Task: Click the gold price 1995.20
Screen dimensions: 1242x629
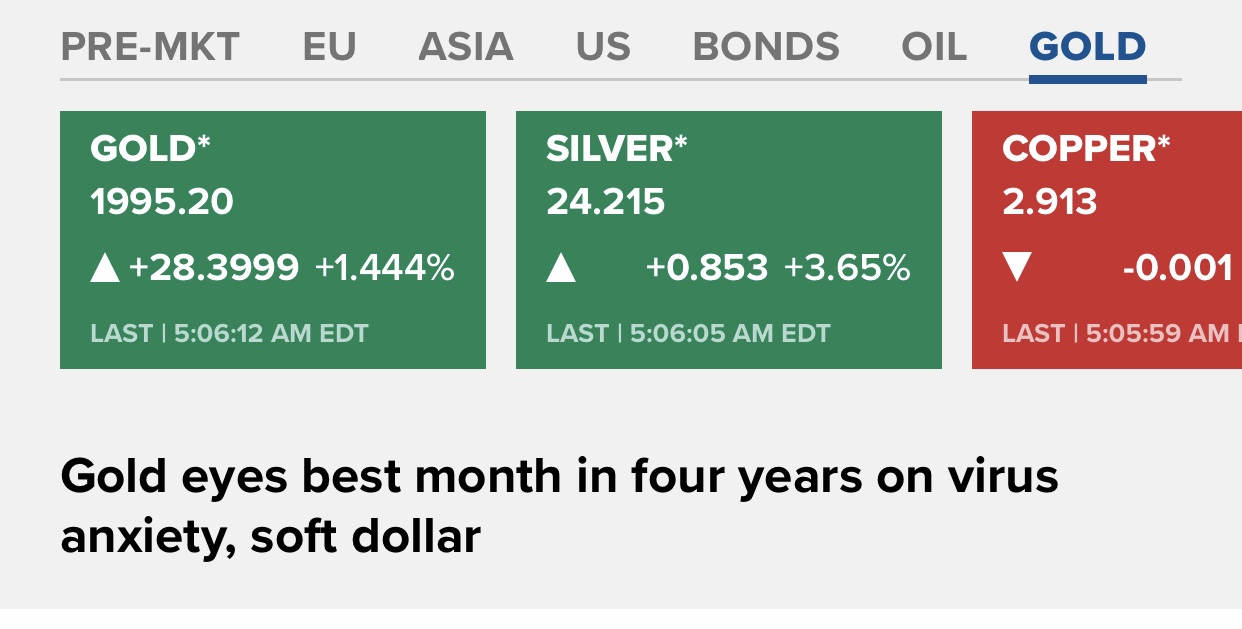Action: (162, 202)
